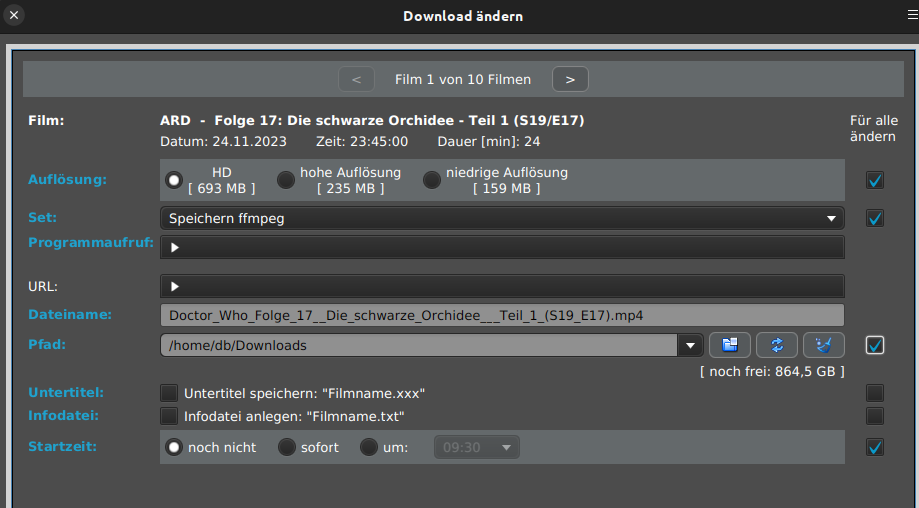Image resolution: width=919 pixels, height=508 pixels.
Task: Click the refresh path icon button
Action: point(777,345)
